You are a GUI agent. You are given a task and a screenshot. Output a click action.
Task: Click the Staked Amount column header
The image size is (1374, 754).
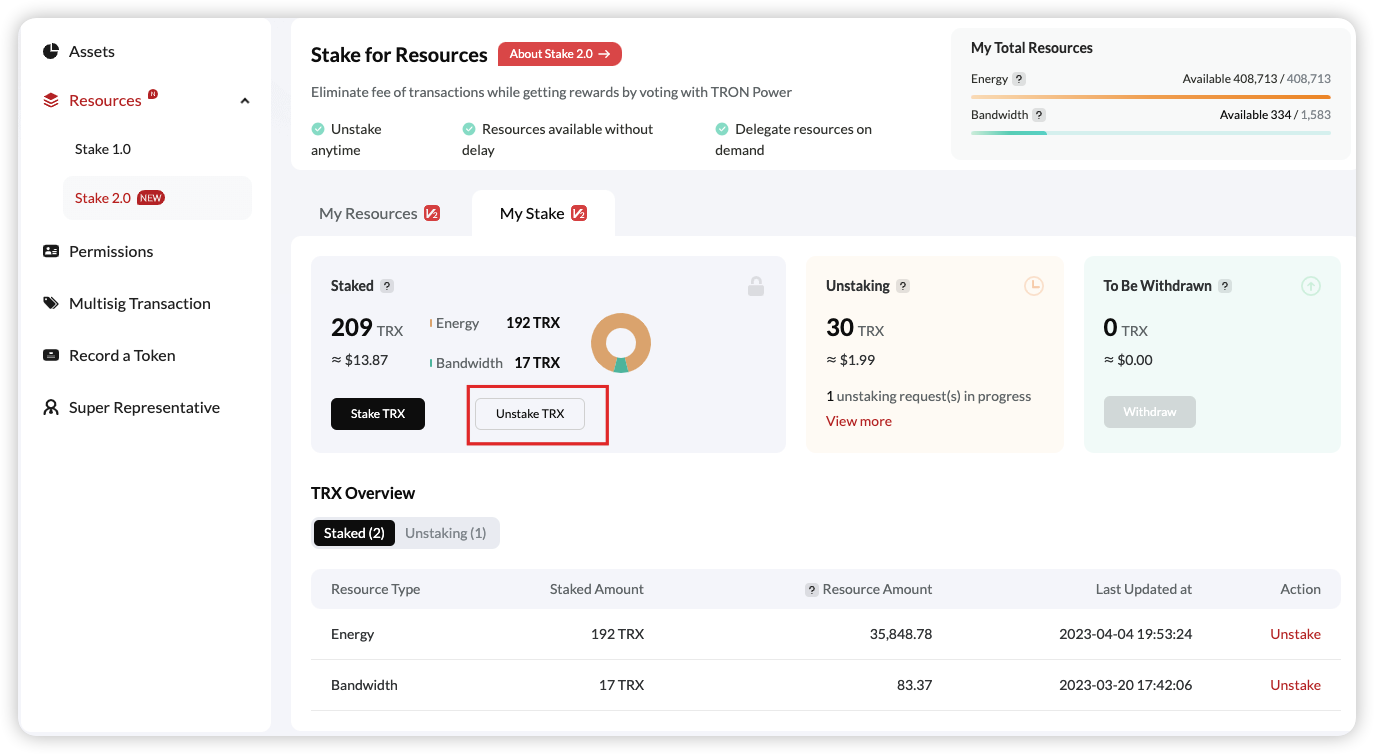click(597, 589)
